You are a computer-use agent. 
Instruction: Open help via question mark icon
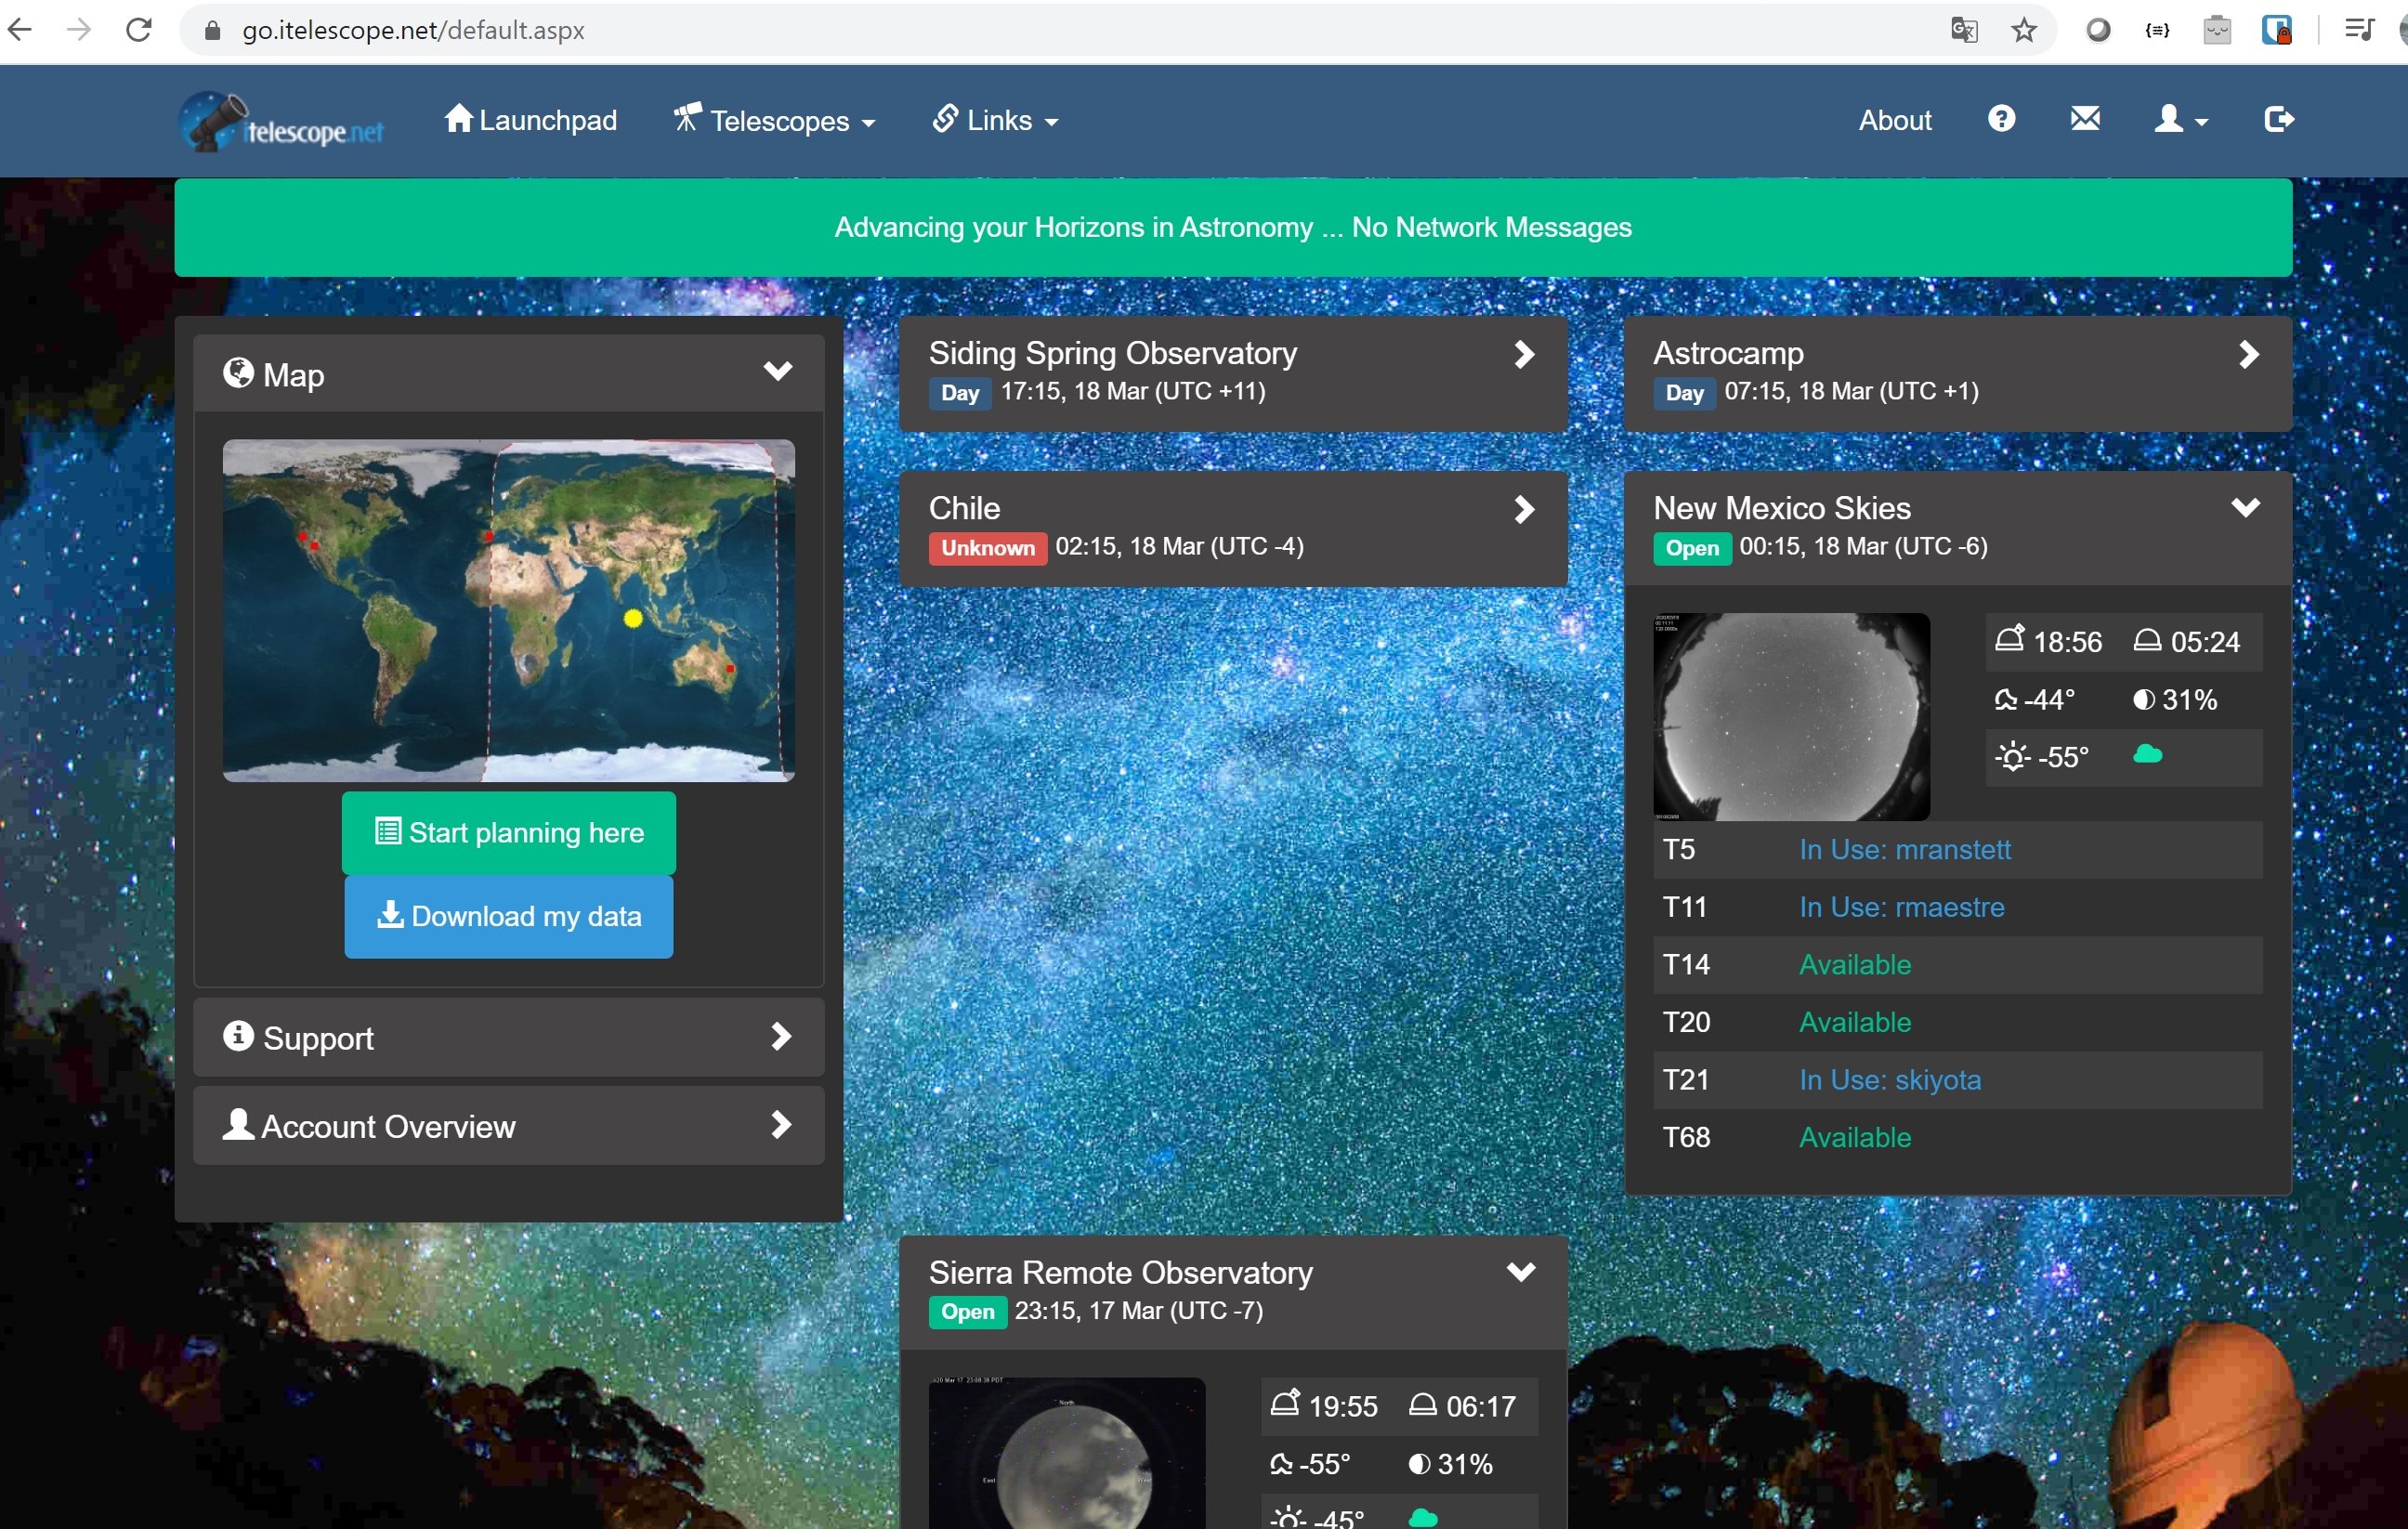[x=2001, y=119]
